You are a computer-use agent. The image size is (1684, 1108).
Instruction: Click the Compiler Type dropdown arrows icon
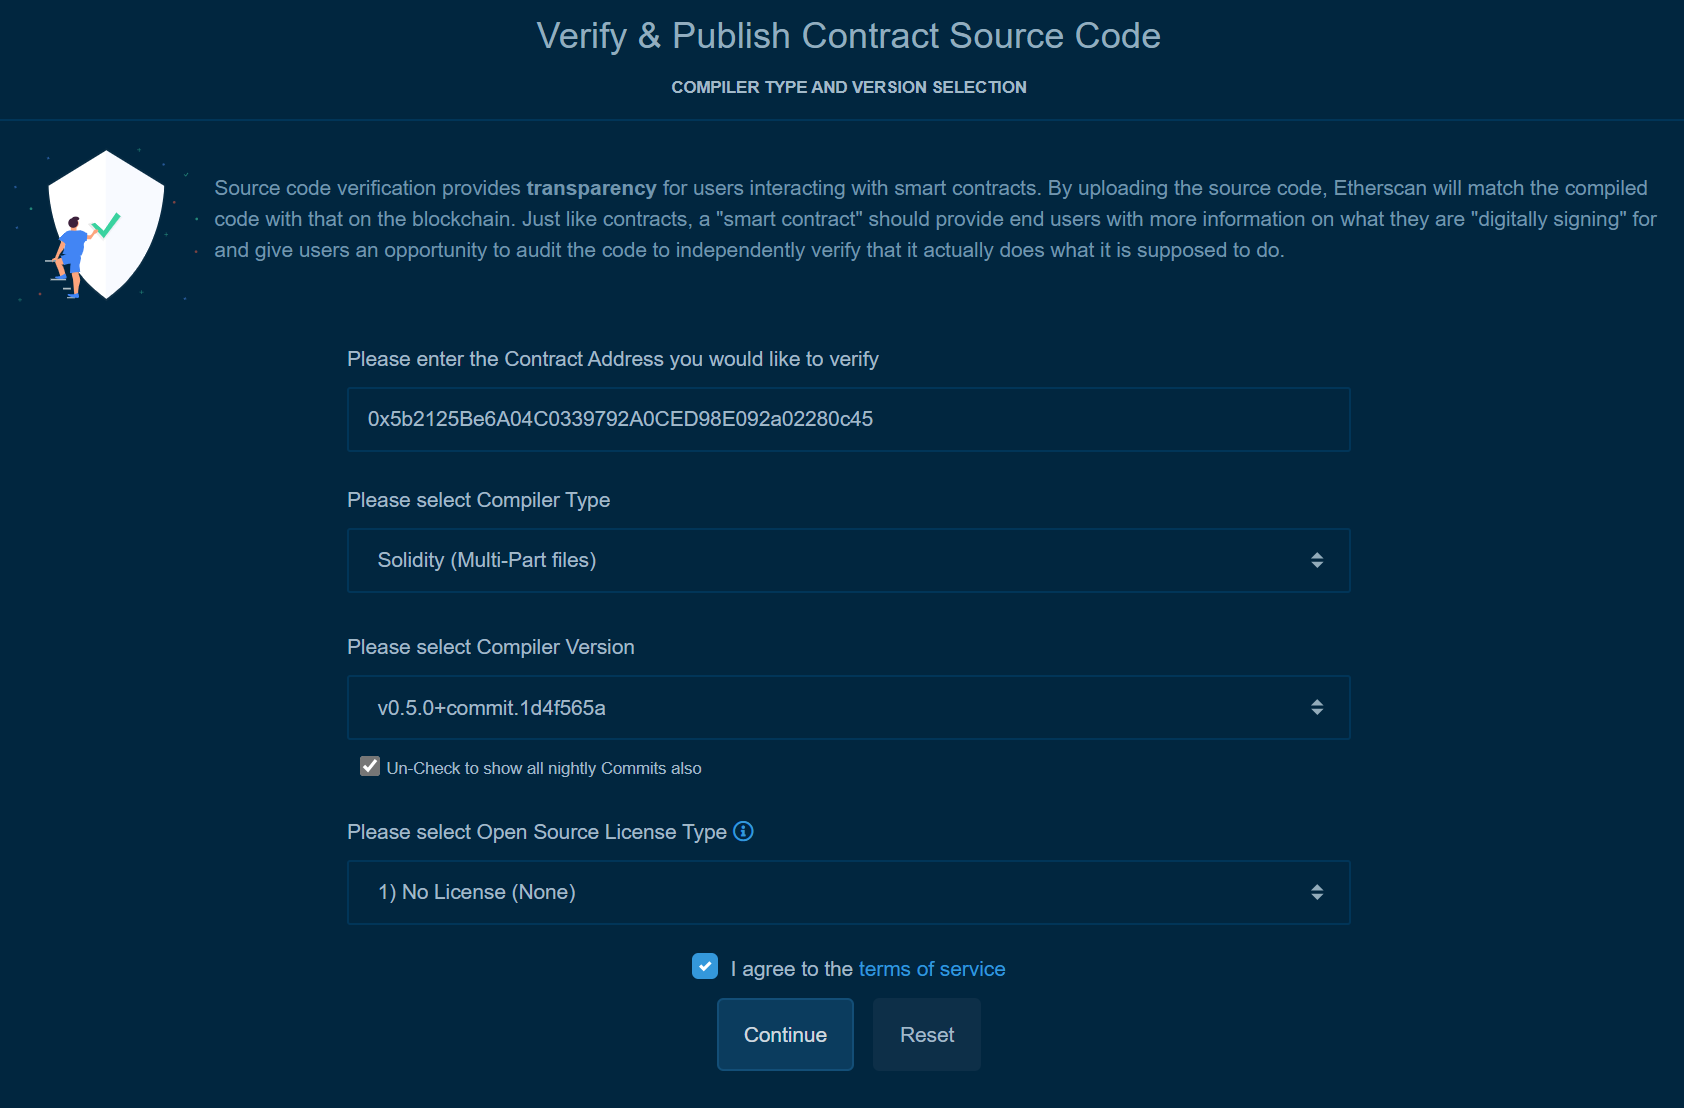(x=1317, y=560)
